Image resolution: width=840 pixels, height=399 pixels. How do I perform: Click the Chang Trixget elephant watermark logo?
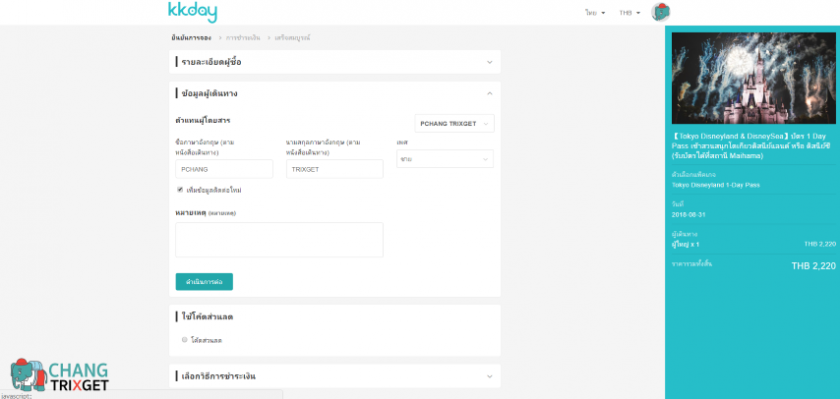click(59, 375)
